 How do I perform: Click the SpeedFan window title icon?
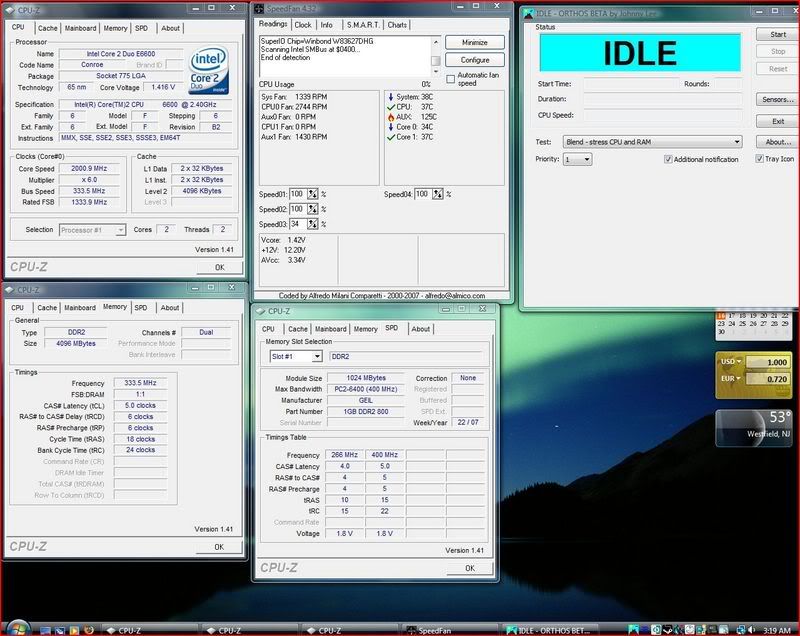pyautogui.click(x=258, y=8)
